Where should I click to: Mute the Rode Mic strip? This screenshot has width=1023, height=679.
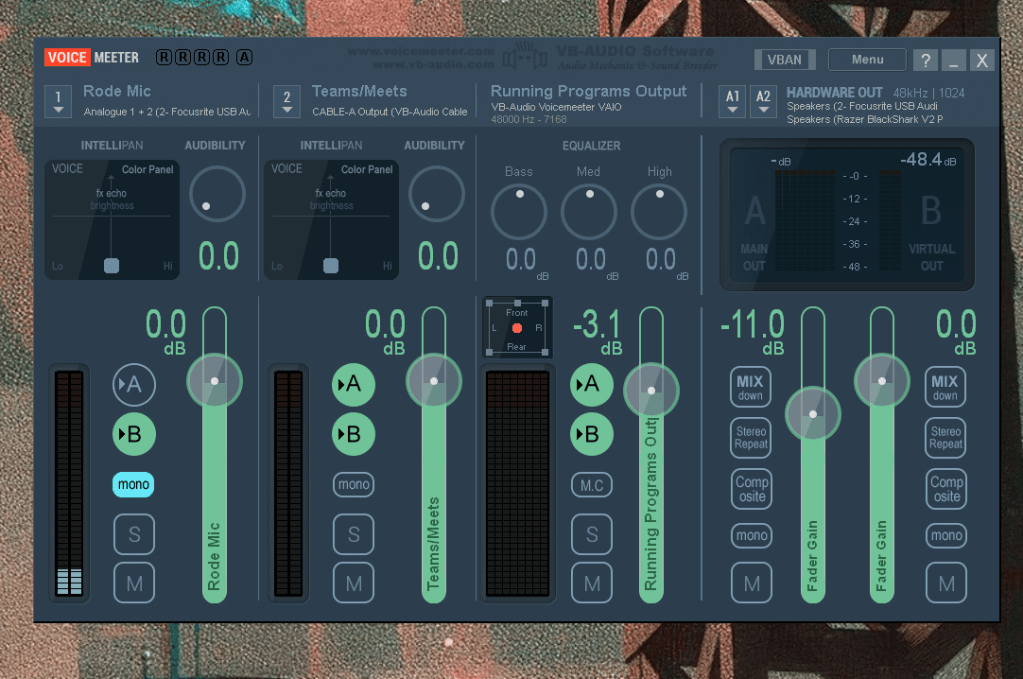[x=134, y=583]
